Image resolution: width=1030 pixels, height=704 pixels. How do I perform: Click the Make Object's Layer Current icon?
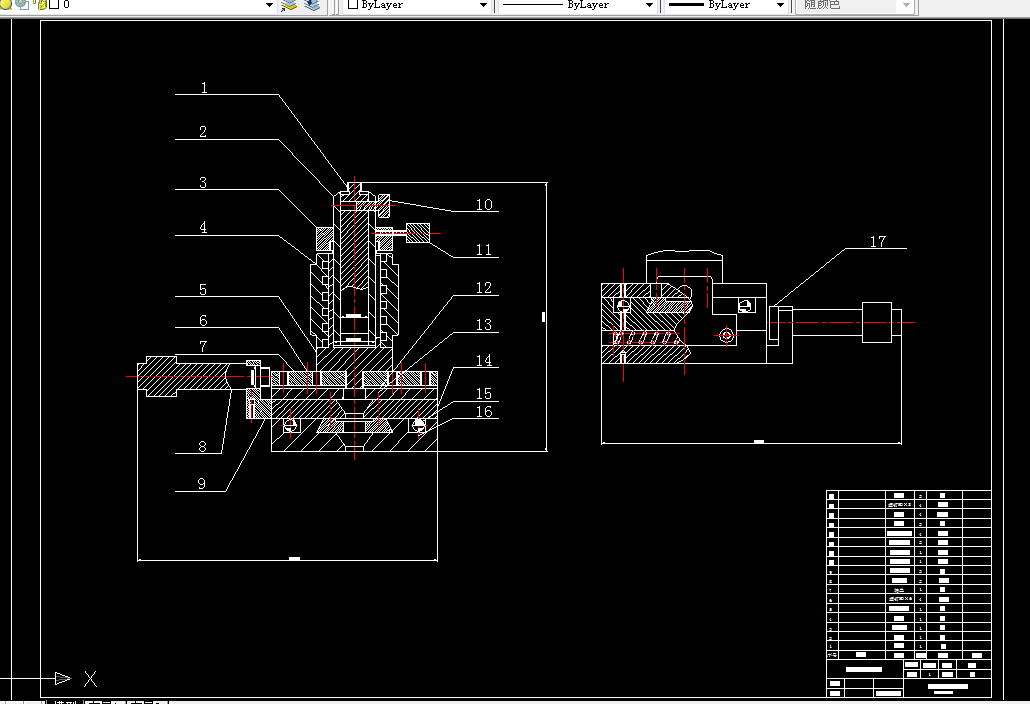[x=289, y=5]
